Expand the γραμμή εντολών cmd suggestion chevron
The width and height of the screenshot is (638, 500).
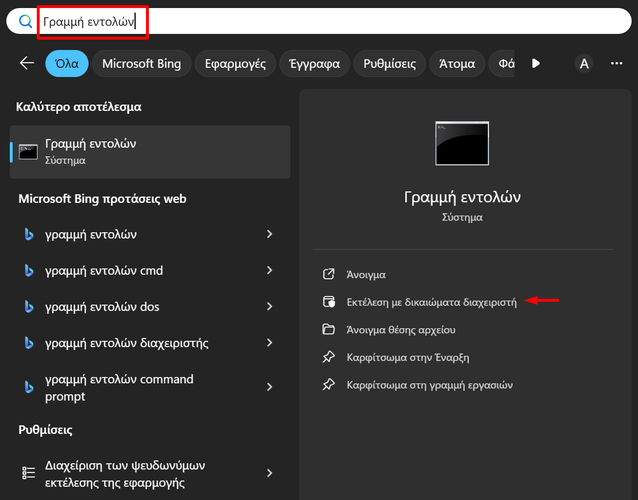tap(269, 270)
